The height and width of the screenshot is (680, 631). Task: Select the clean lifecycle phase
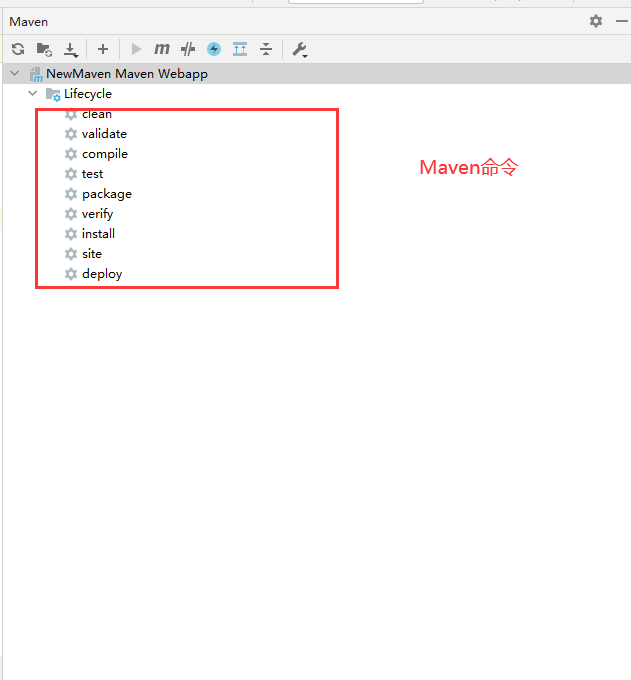point(97,114)
